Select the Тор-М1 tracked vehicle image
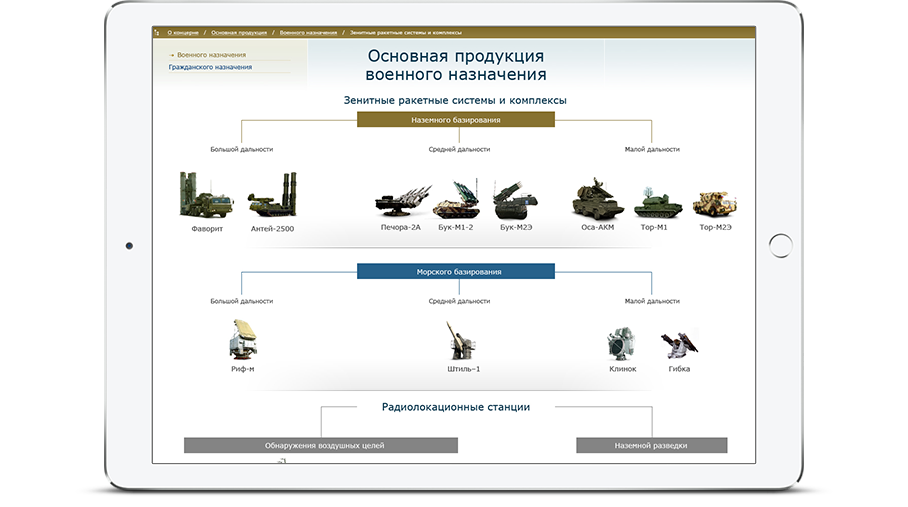 (x=657, y=203)
